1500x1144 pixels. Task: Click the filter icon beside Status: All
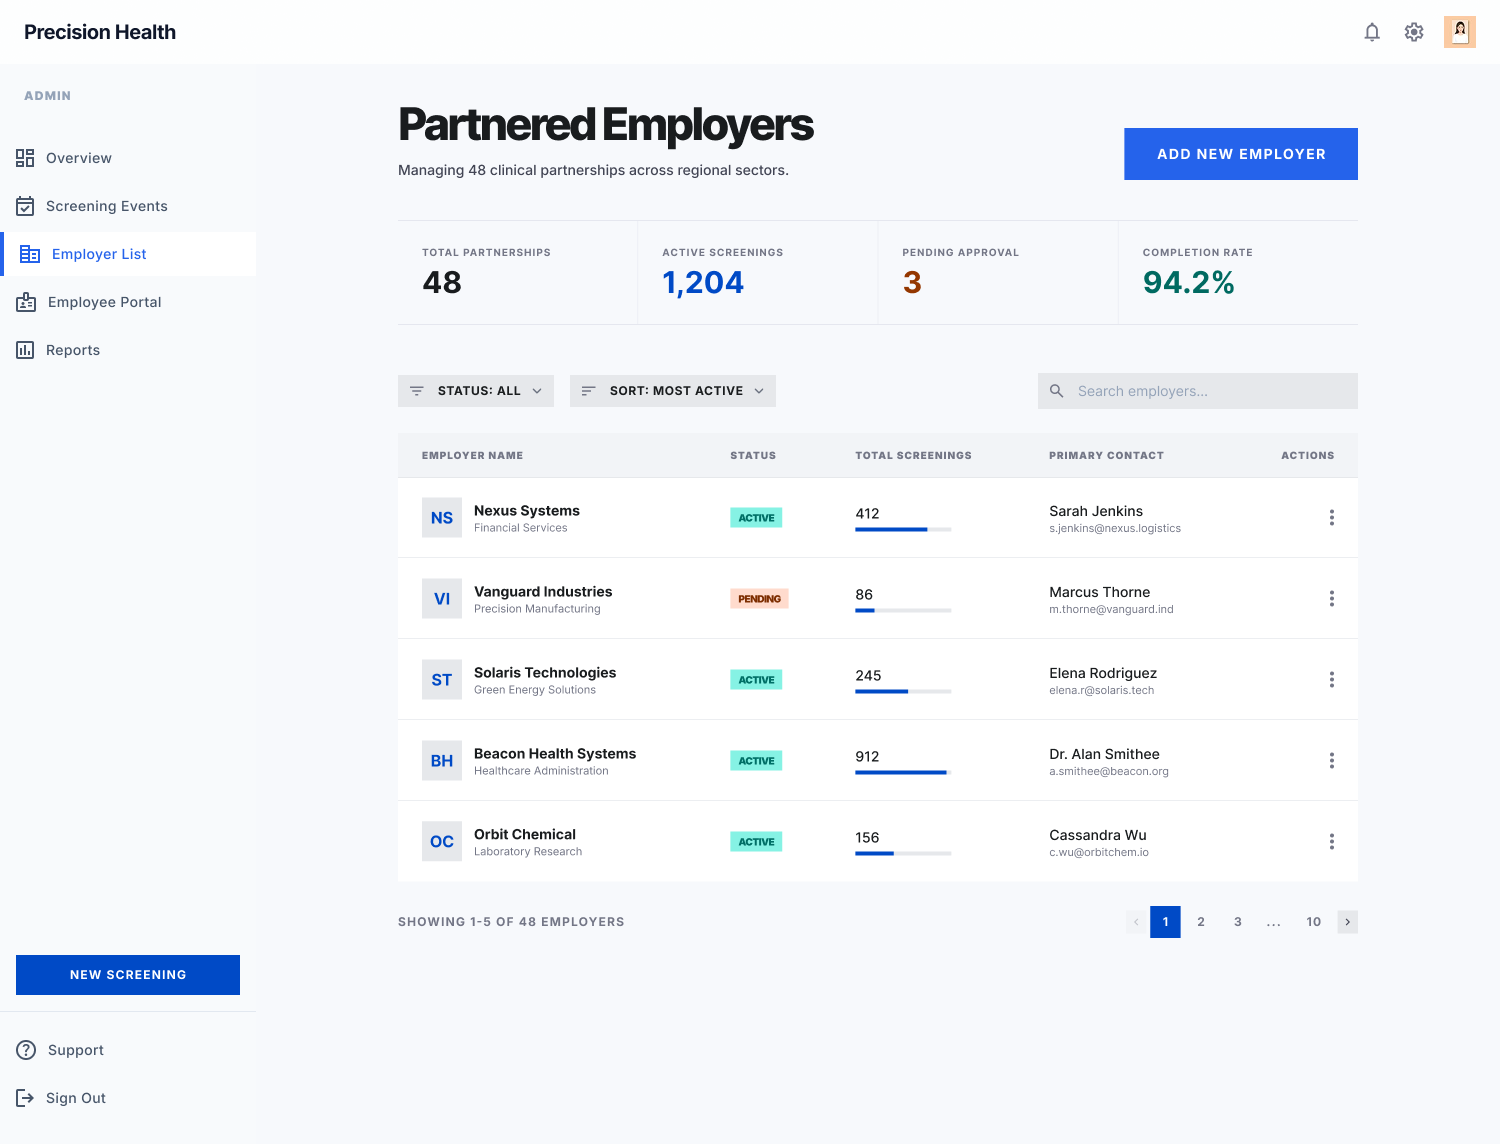[417, 391]
